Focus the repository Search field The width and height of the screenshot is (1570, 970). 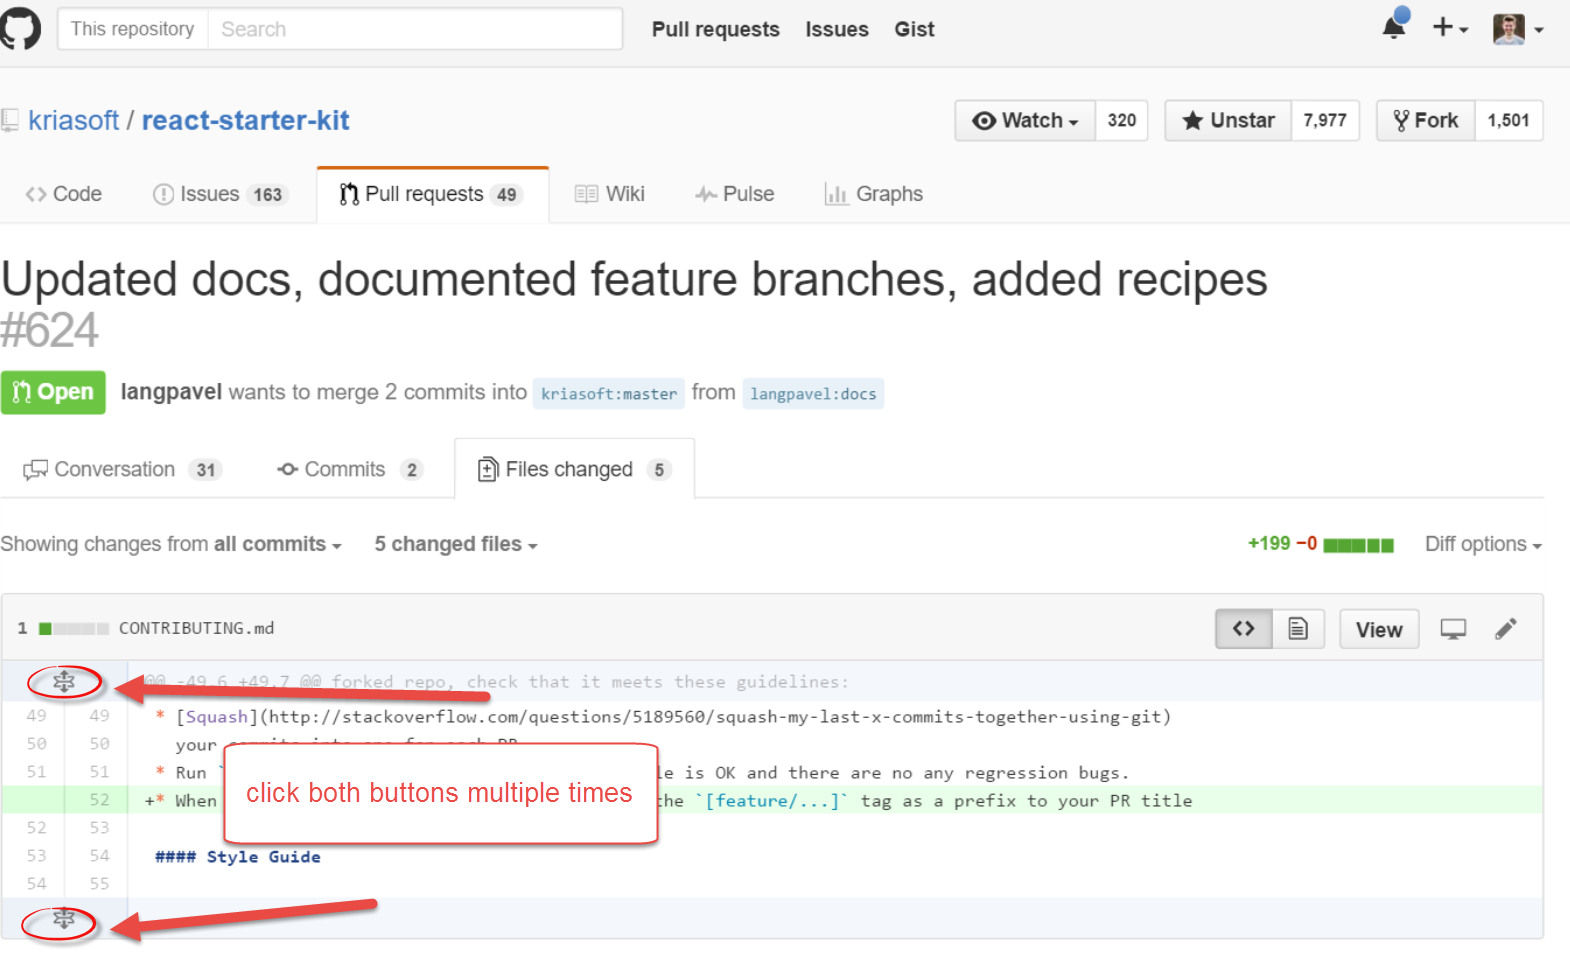[x=415, y=29]
